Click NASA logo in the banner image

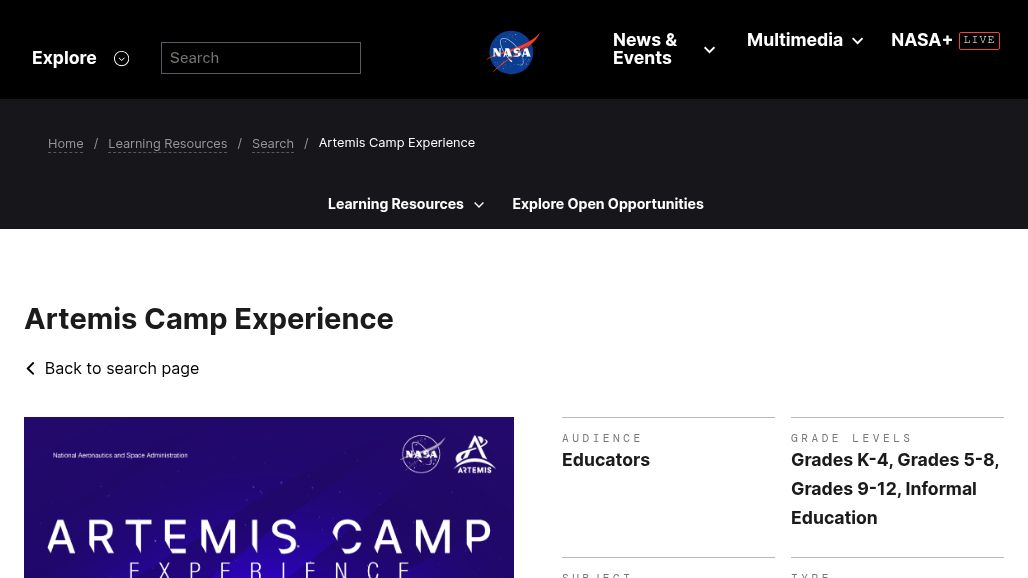point(422,453)
